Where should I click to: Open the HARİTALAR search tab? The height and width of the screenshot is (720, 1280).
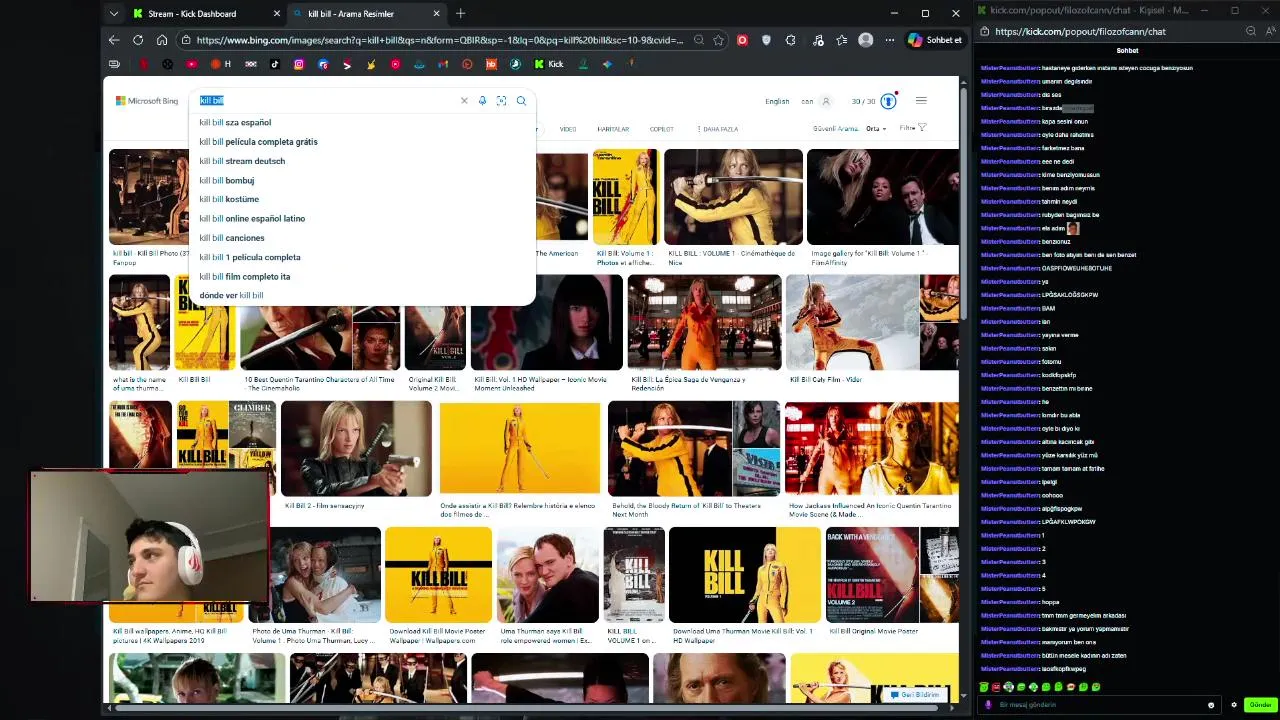pos(613,129)
